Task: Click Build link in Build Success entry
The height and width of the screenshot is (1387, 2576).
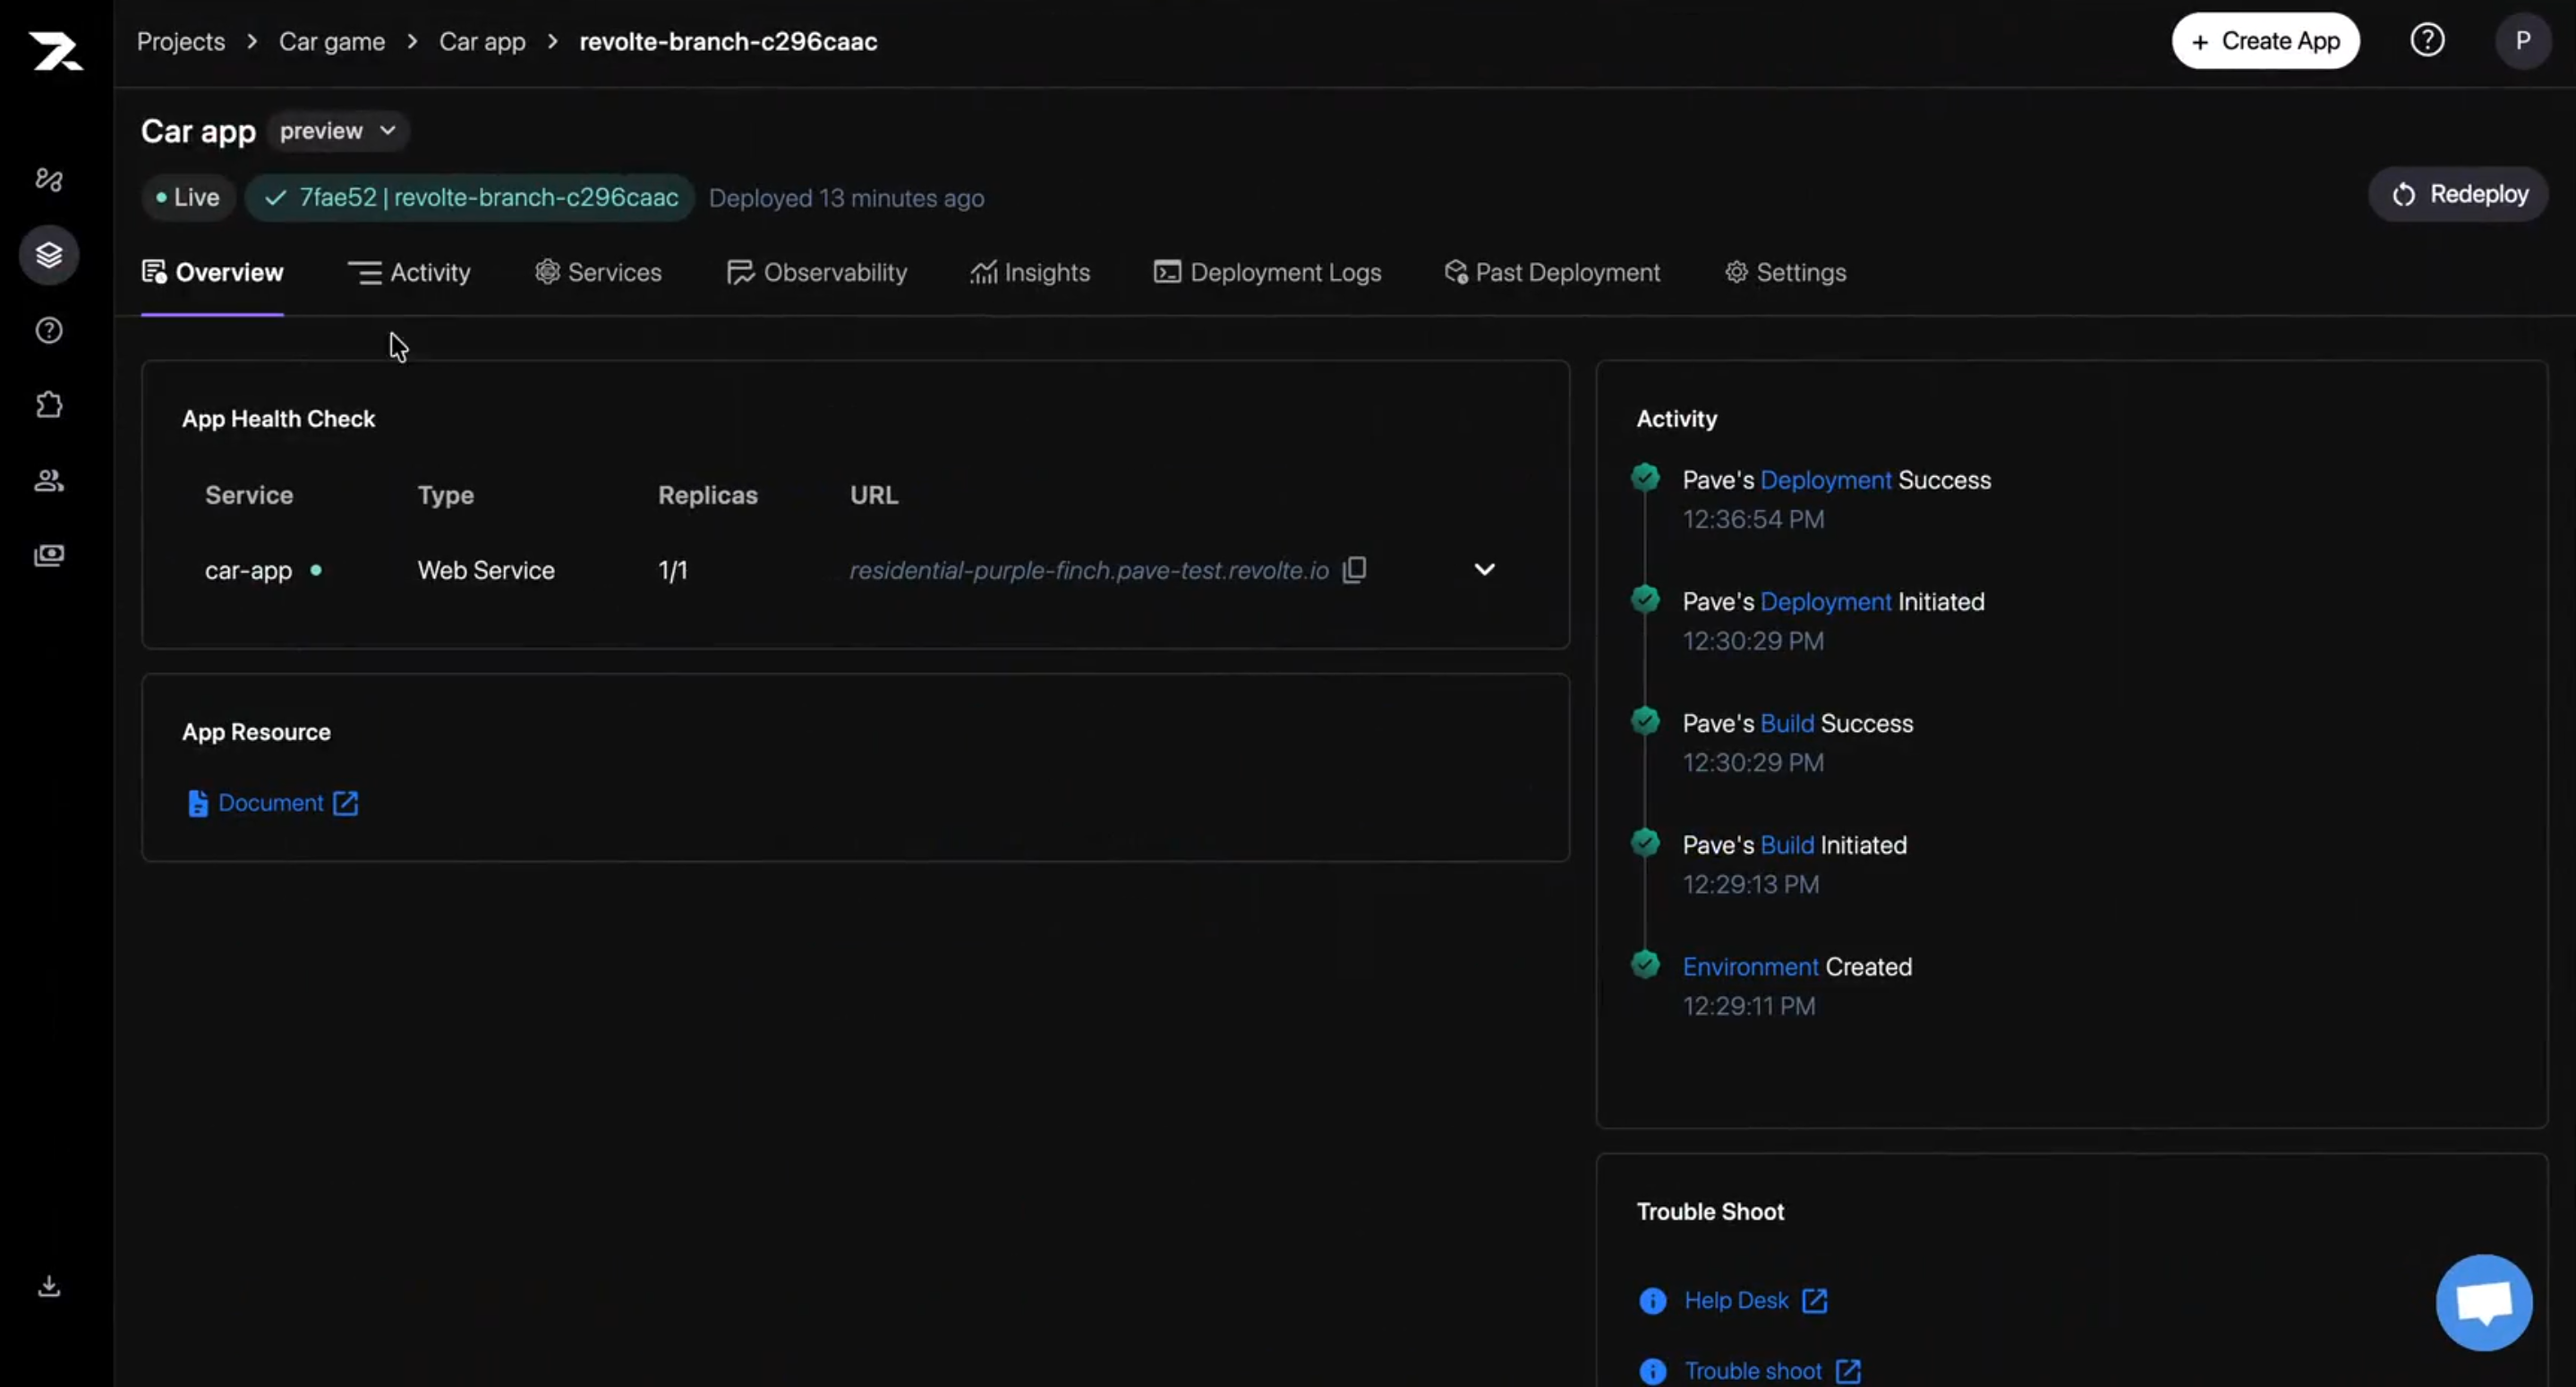Action: pyautogui.click(x=1787, y=724)
